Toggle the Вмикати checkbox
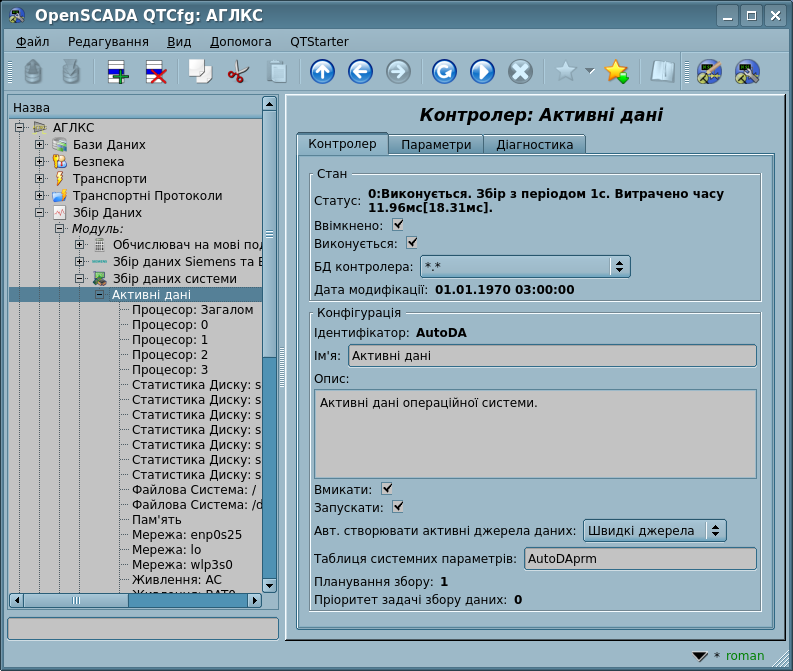 point(387,488)
